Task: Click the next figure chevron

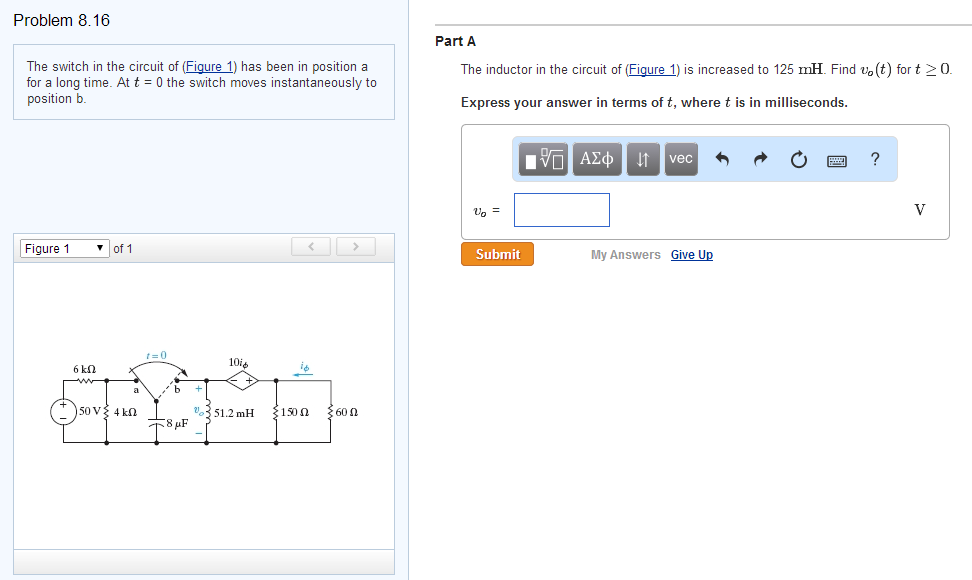Action: point(355,246)
